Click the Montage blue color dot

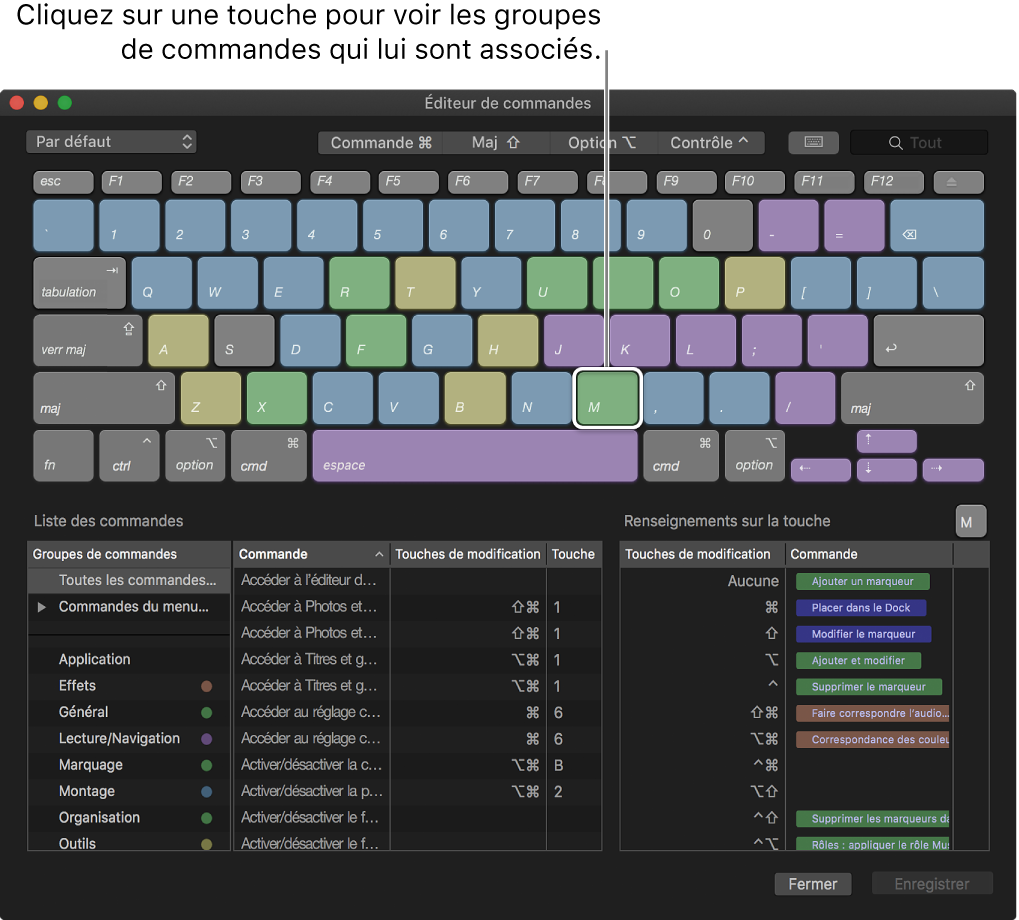pos(207,791)
